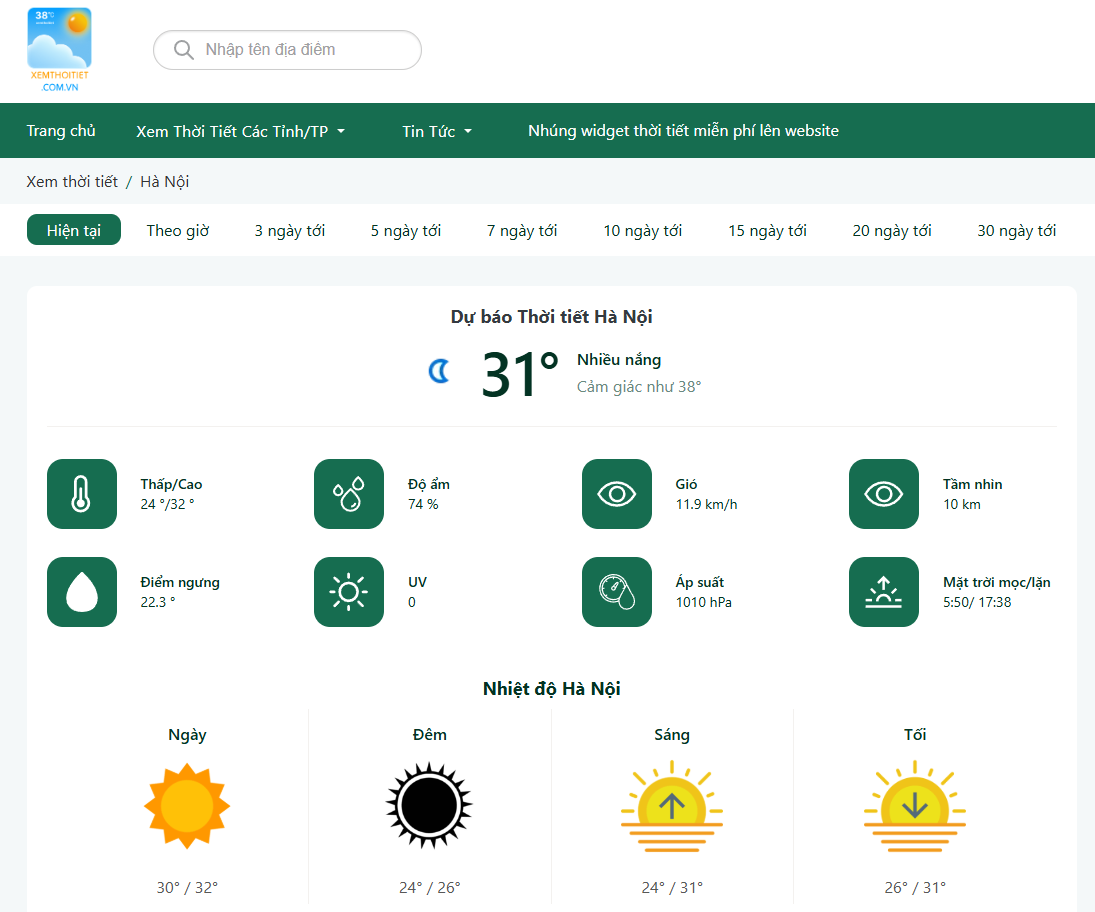
Task: Click the XemThoiTiet site logo
Action: pyautogui.click(x=60, y=50)
